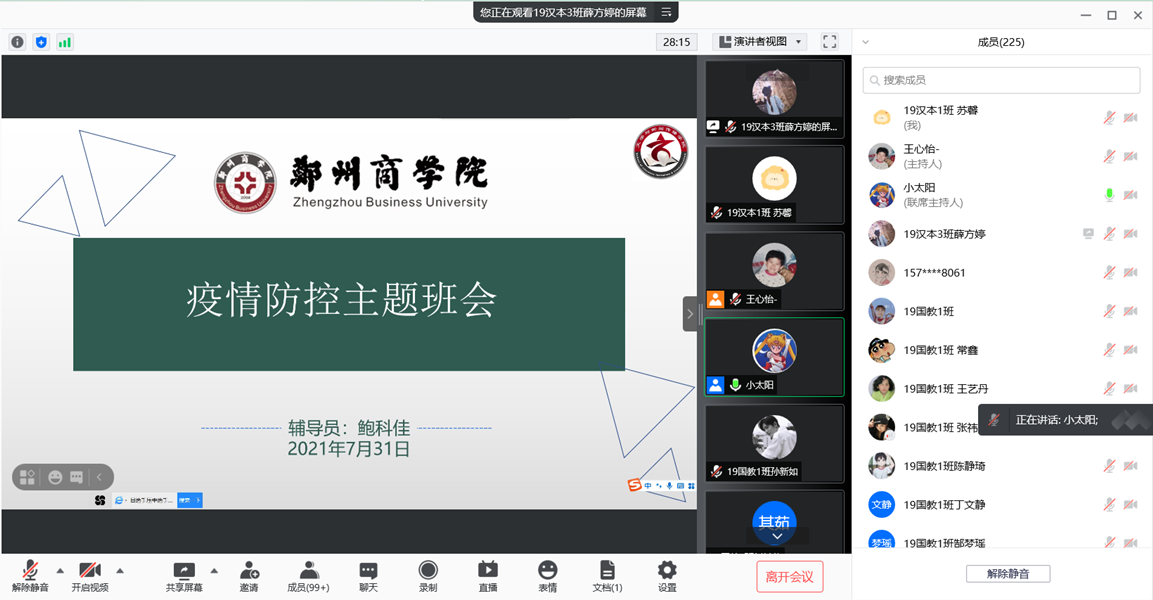Open the 文档(1) documents icon
The image size is (1153, 600).
pyautogui.click(x=607, y=576)
